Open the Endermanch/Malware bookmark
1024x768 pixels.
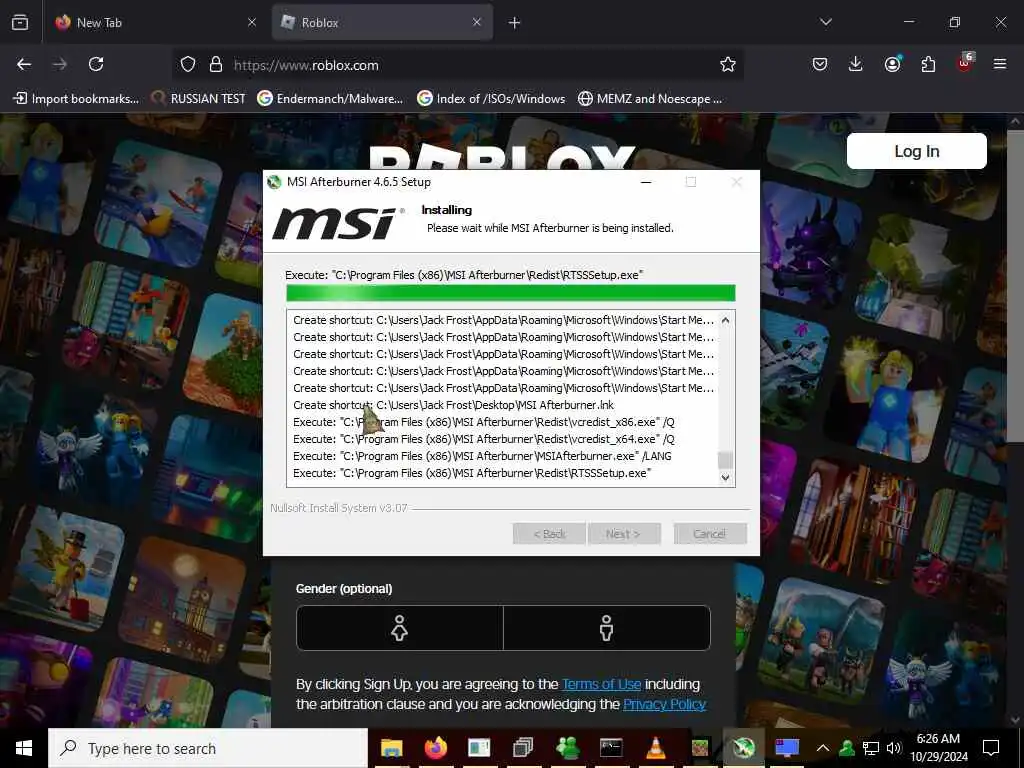(330, 99)
